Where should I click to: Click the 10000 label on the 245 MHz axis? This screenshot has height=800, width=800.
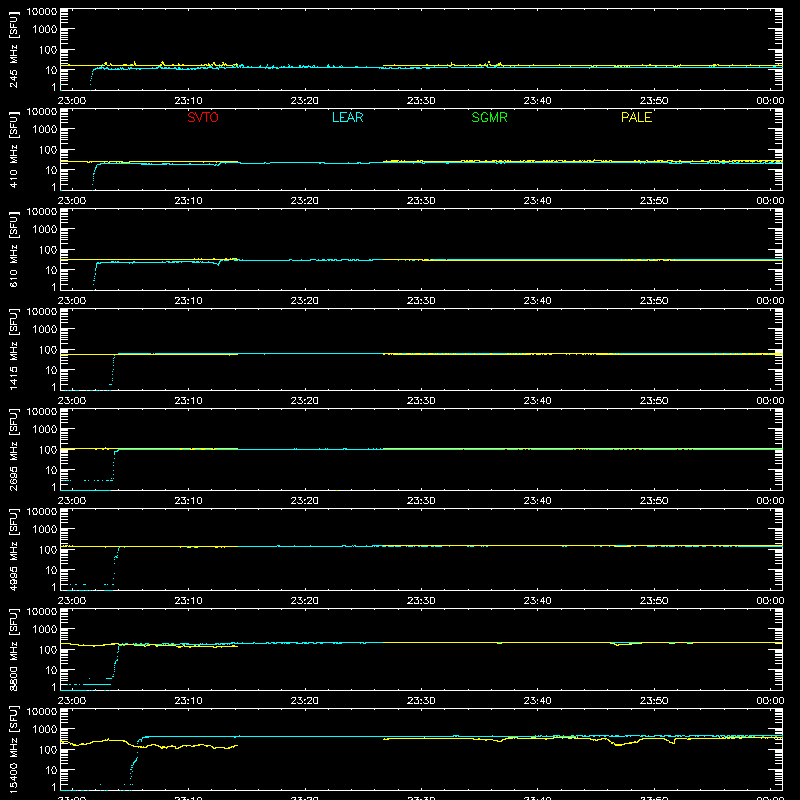42,12
